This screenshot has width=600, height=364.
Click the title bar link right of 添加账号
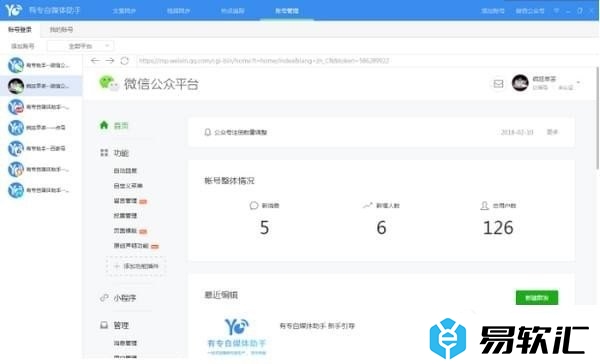click(530, 11)
